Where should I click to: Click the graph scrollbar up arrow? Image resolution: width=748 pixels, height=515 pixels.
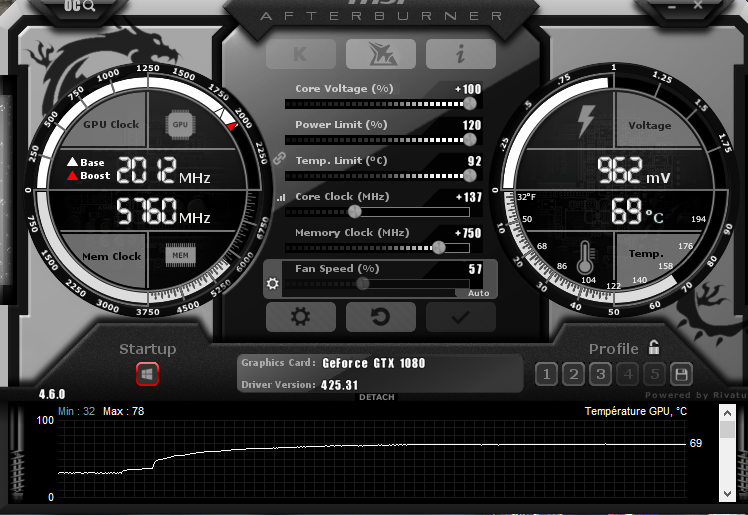727,413
